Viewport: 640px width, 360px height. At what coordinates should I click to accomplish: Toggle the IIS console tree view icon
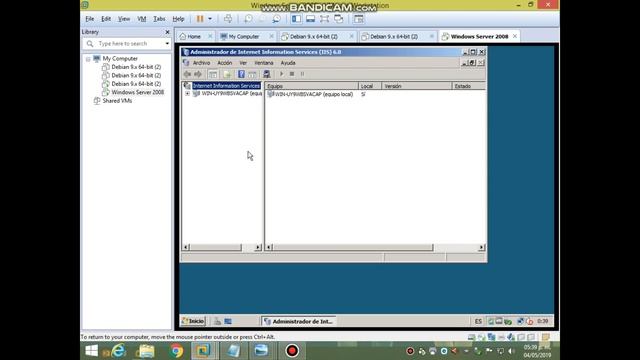coord(213,74)
